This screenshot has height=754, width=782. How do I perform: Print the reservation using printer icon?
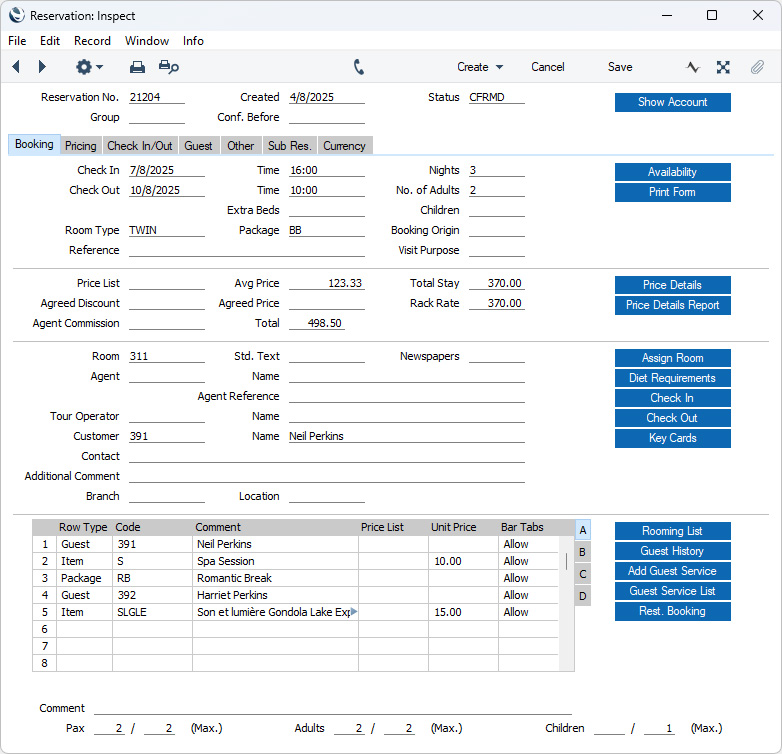pyautogui.click(x=137, y=67)
